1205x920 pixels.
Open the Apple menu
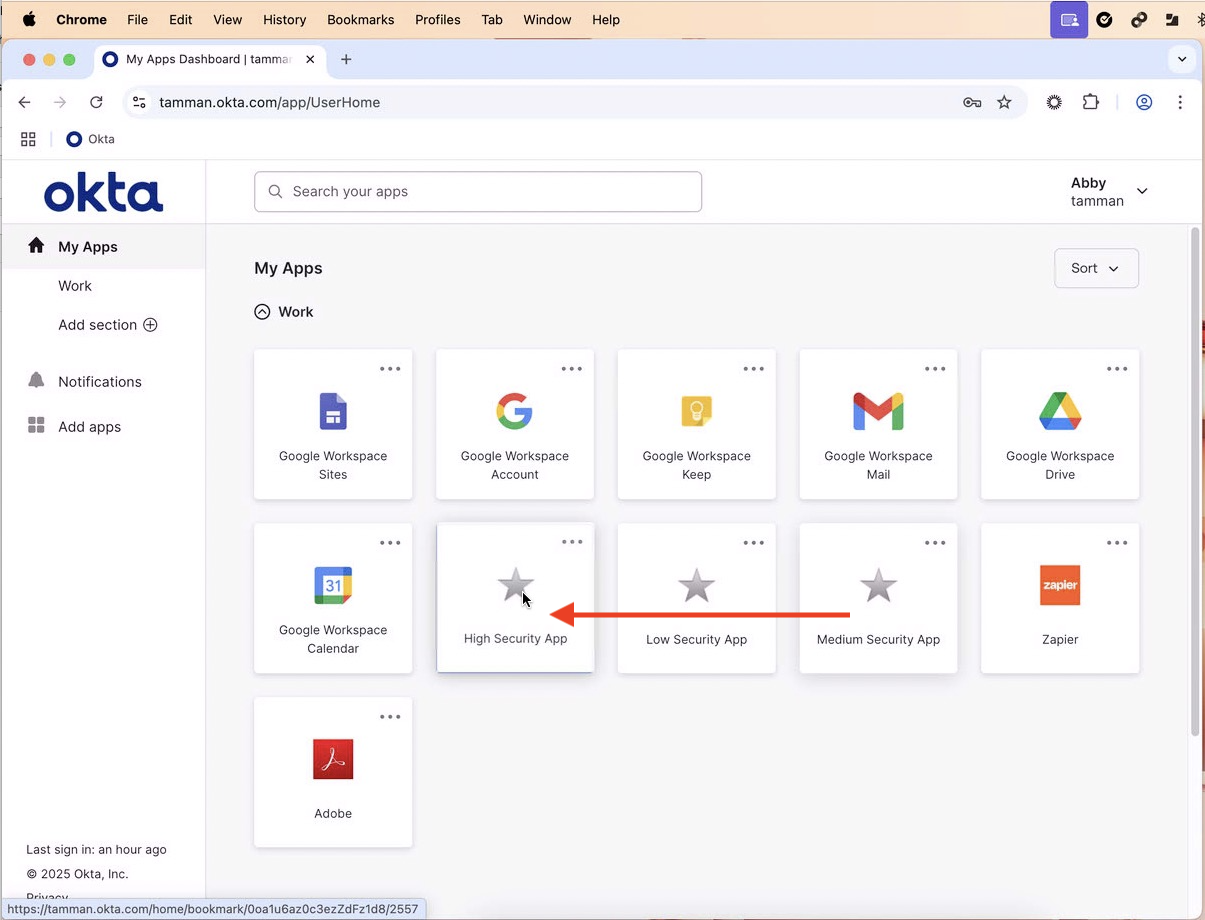pyautogui.click(x=29, y=19)
